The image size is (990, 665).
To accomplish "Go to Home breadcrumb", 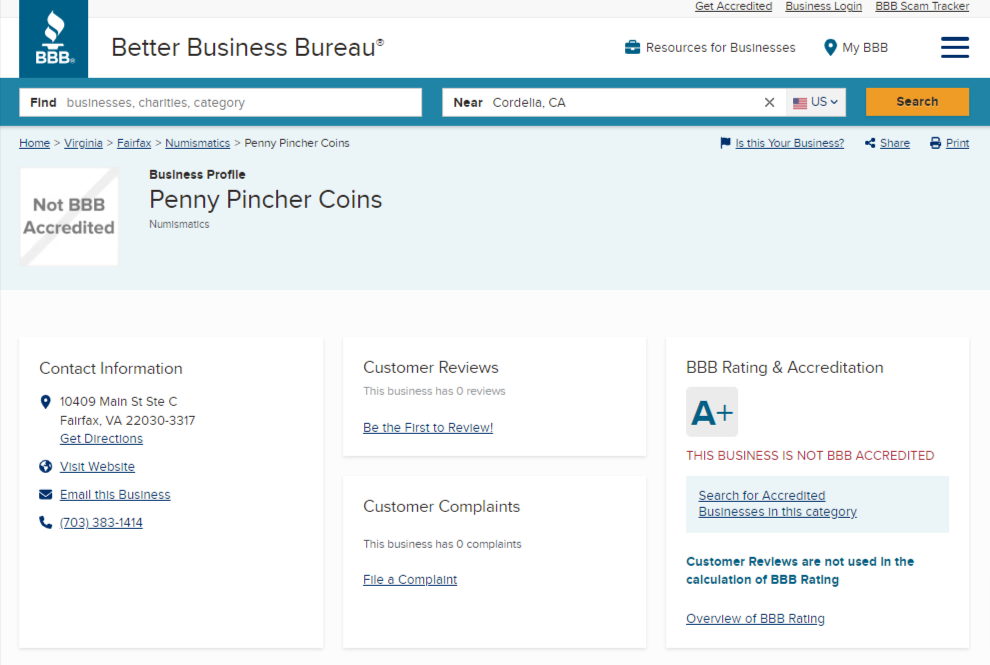I will pos(35,143).
